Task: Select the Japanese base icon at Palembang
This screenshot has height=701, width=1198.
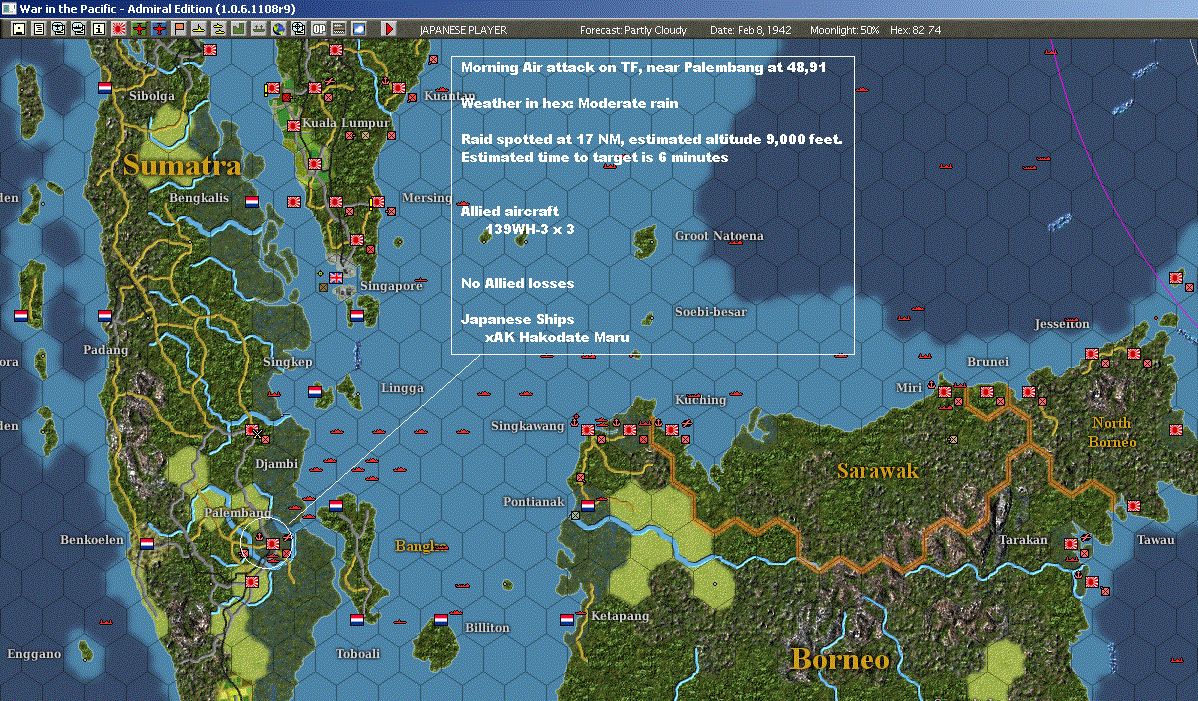Action: pyautogui.click(x=273, y=544)
